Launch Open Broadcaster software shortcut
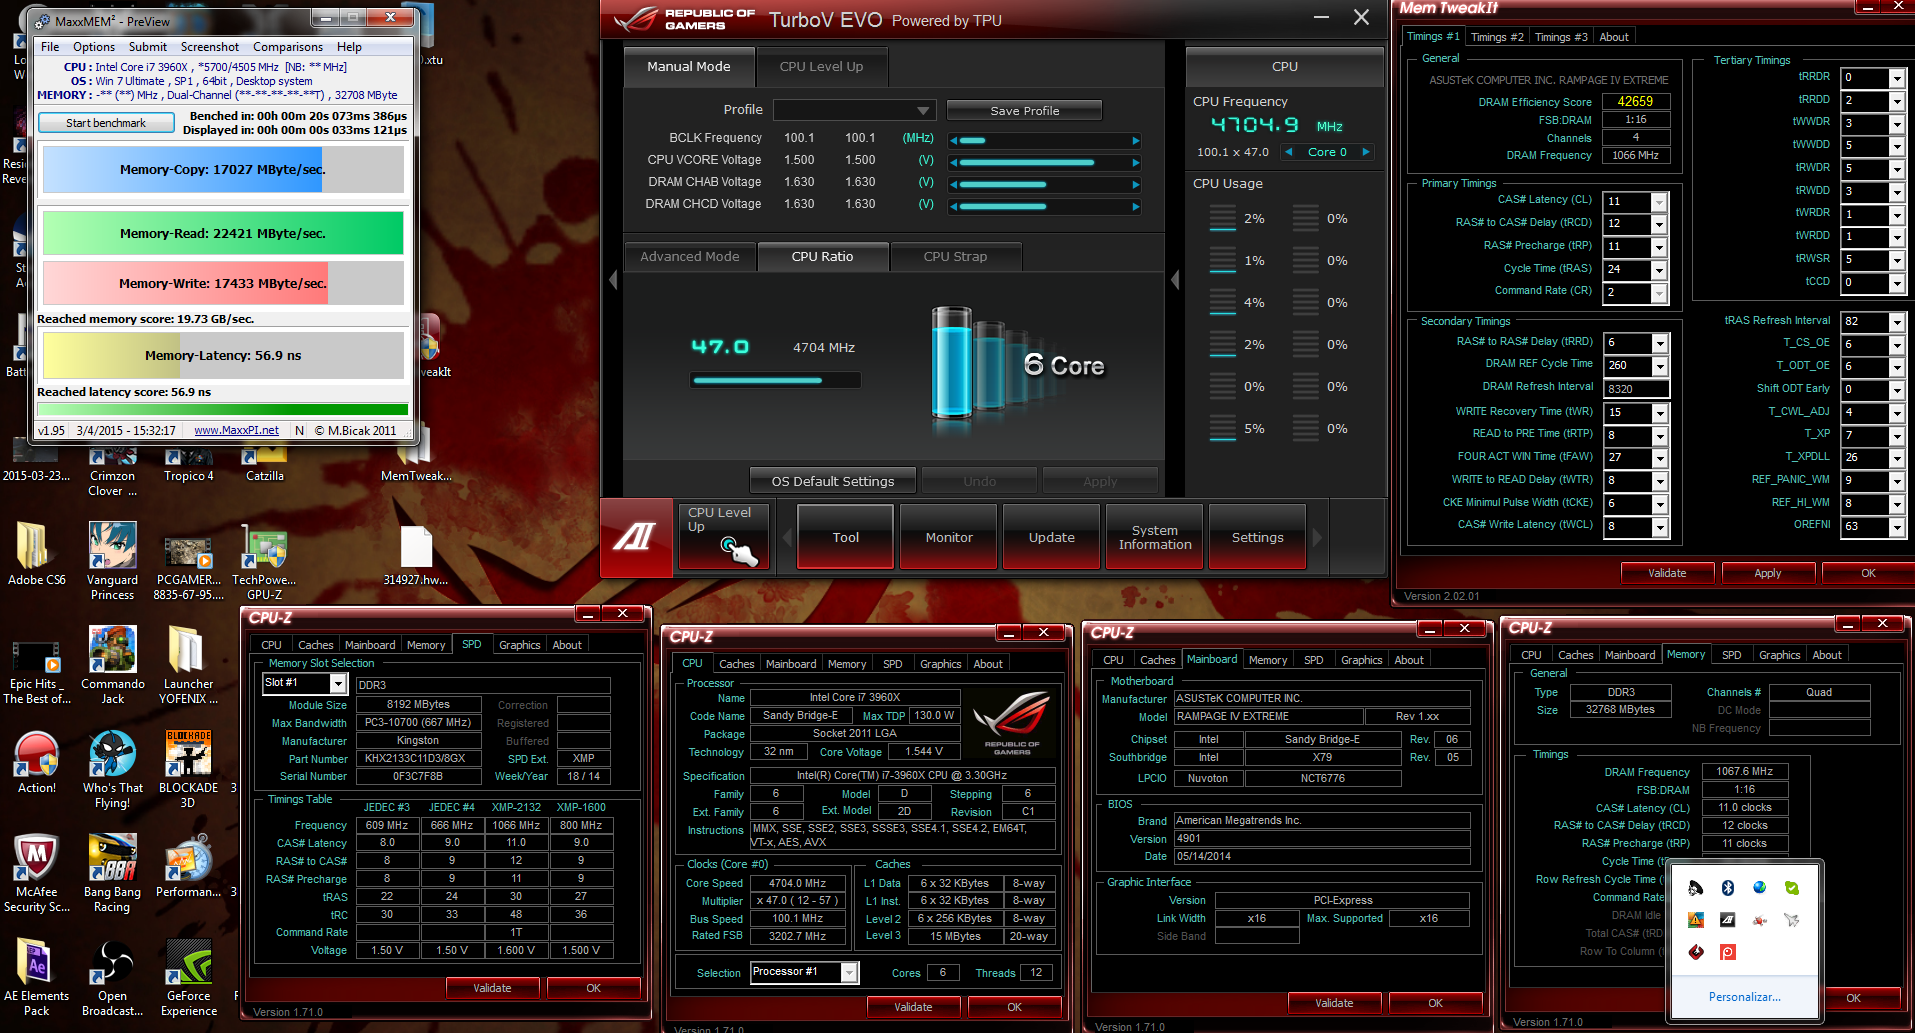This screenshot has height=1033, width=1915. pos(112,977)
